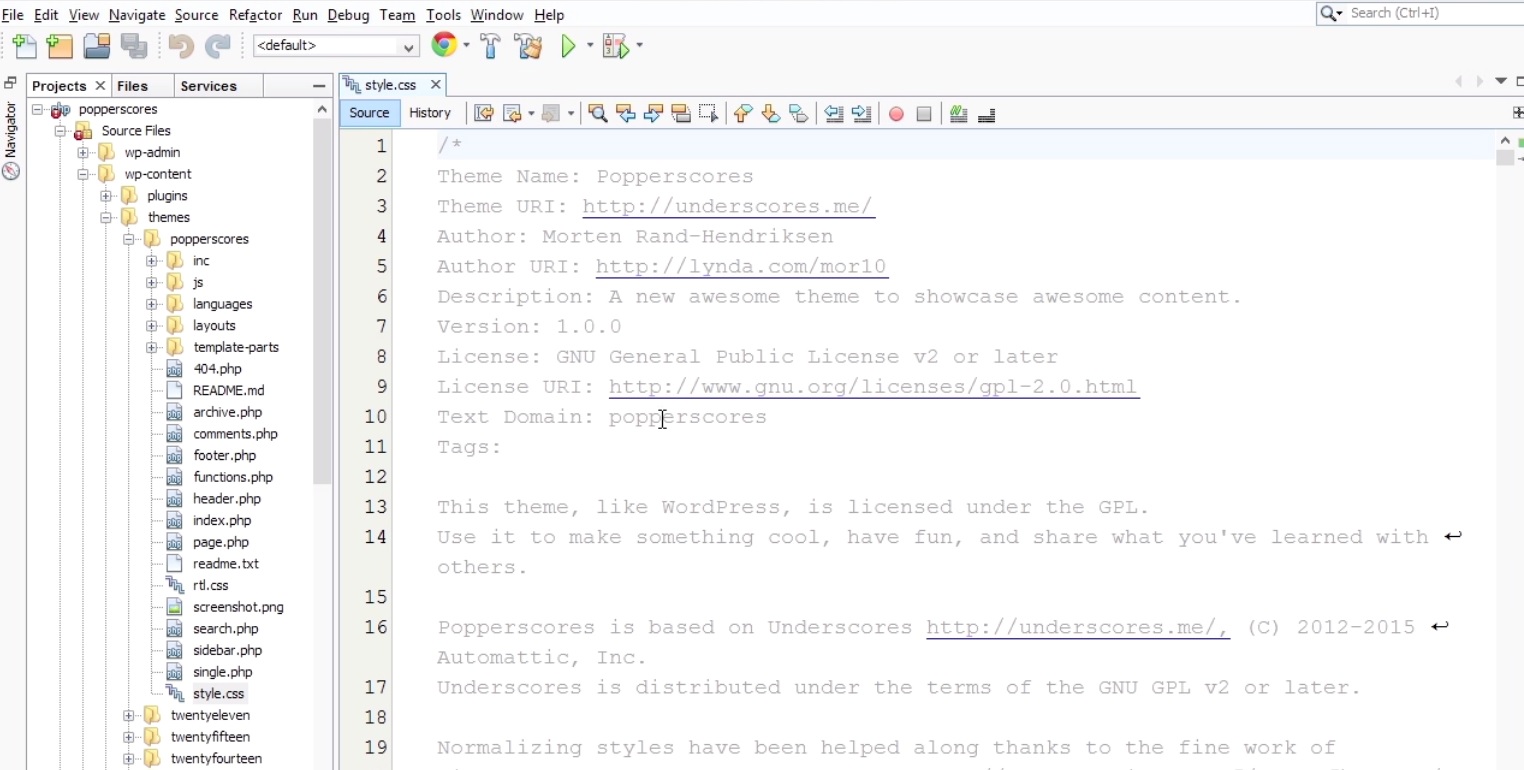The height and width of the screenshot is (770, 1524).
Task: Open the Run Project dropdown arrow
Action: coord(590,46)
